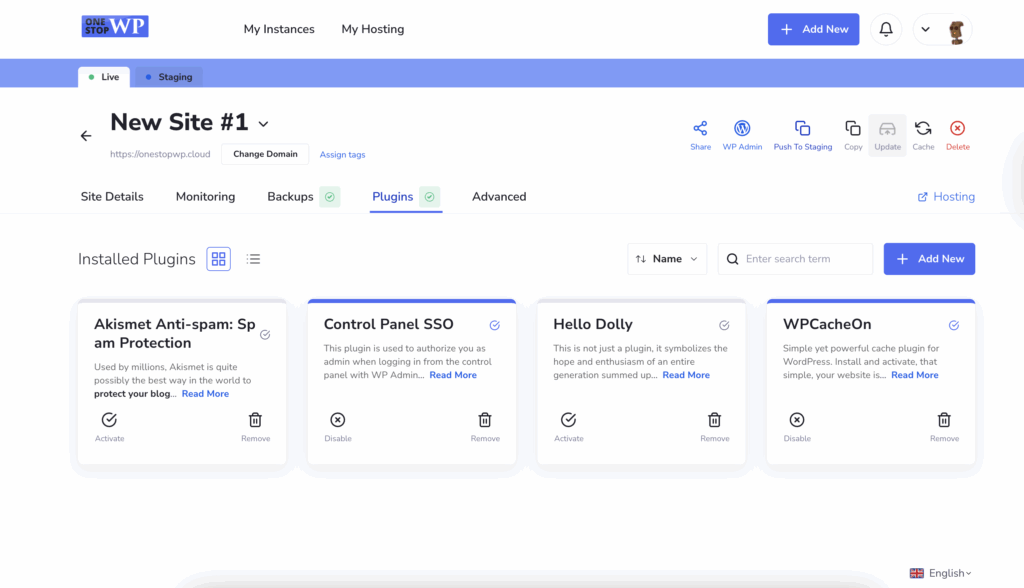1024x588 pixels.
Task: Open the Advanced tab
Action: tap(499, 197)
